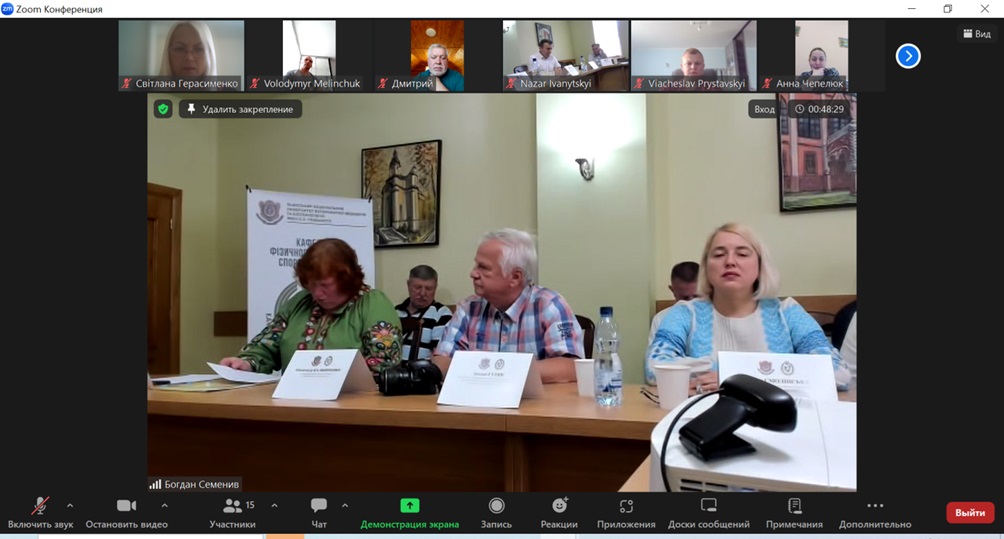Unpin video with Удалить закрепление
This screenshot has height=539, width=1004.
pyautogui.click(x=240, y=109)
